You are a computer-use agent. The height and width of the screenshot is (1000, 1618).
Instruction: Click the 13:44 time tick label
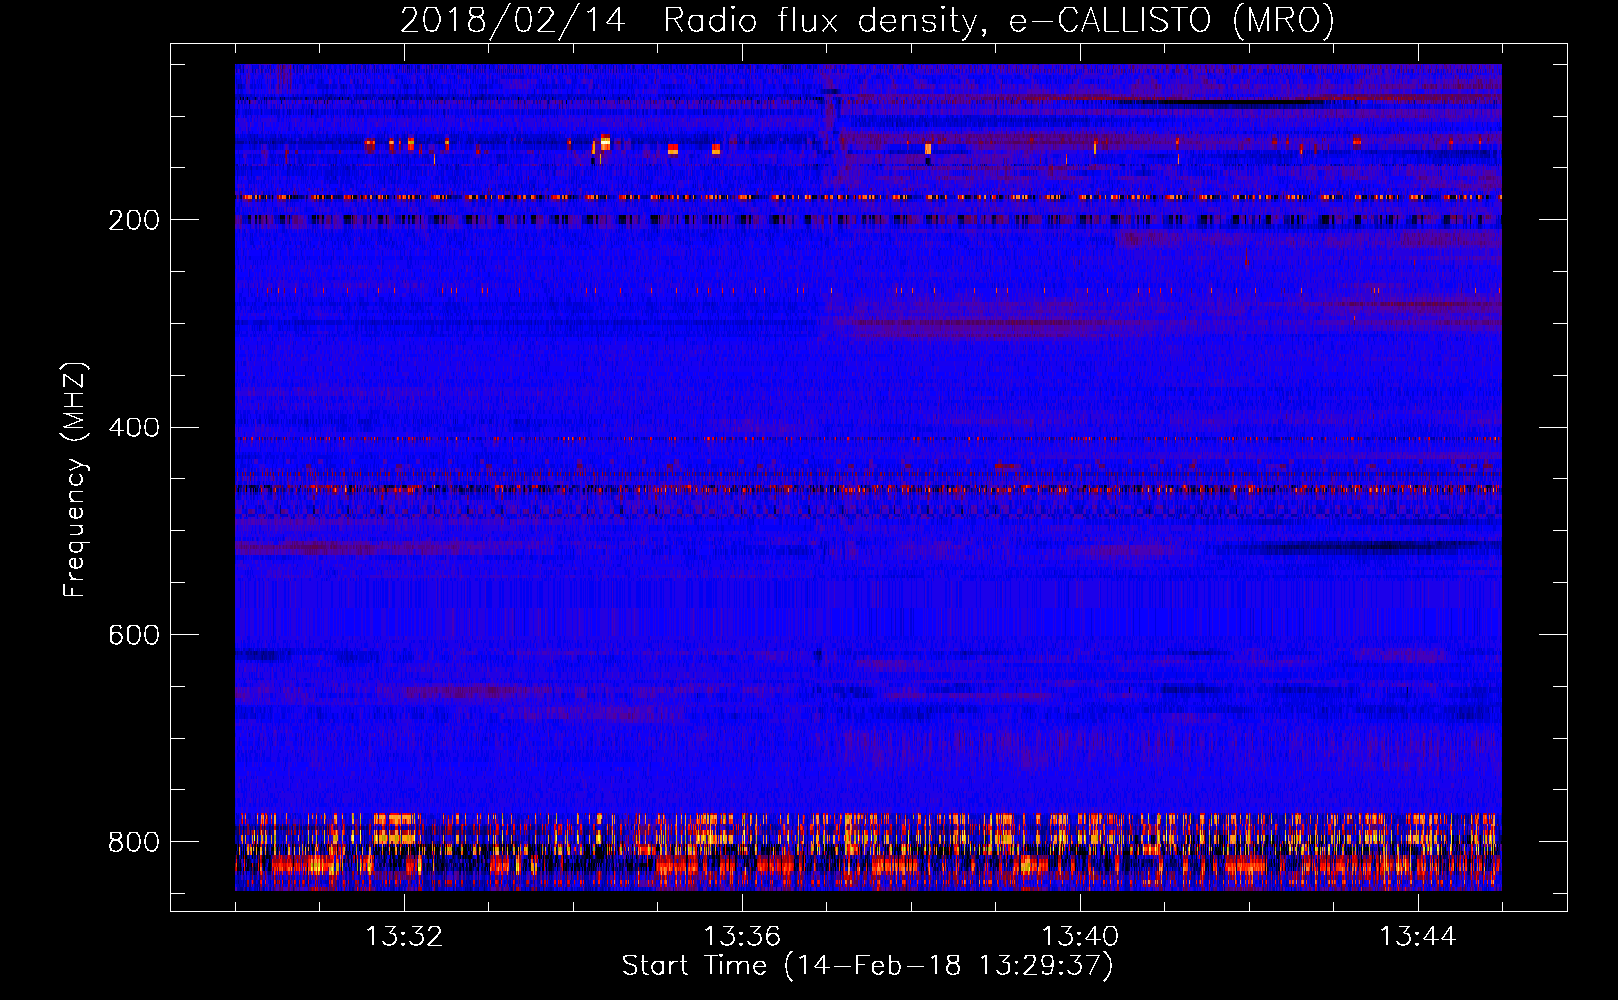point(1418,937)
